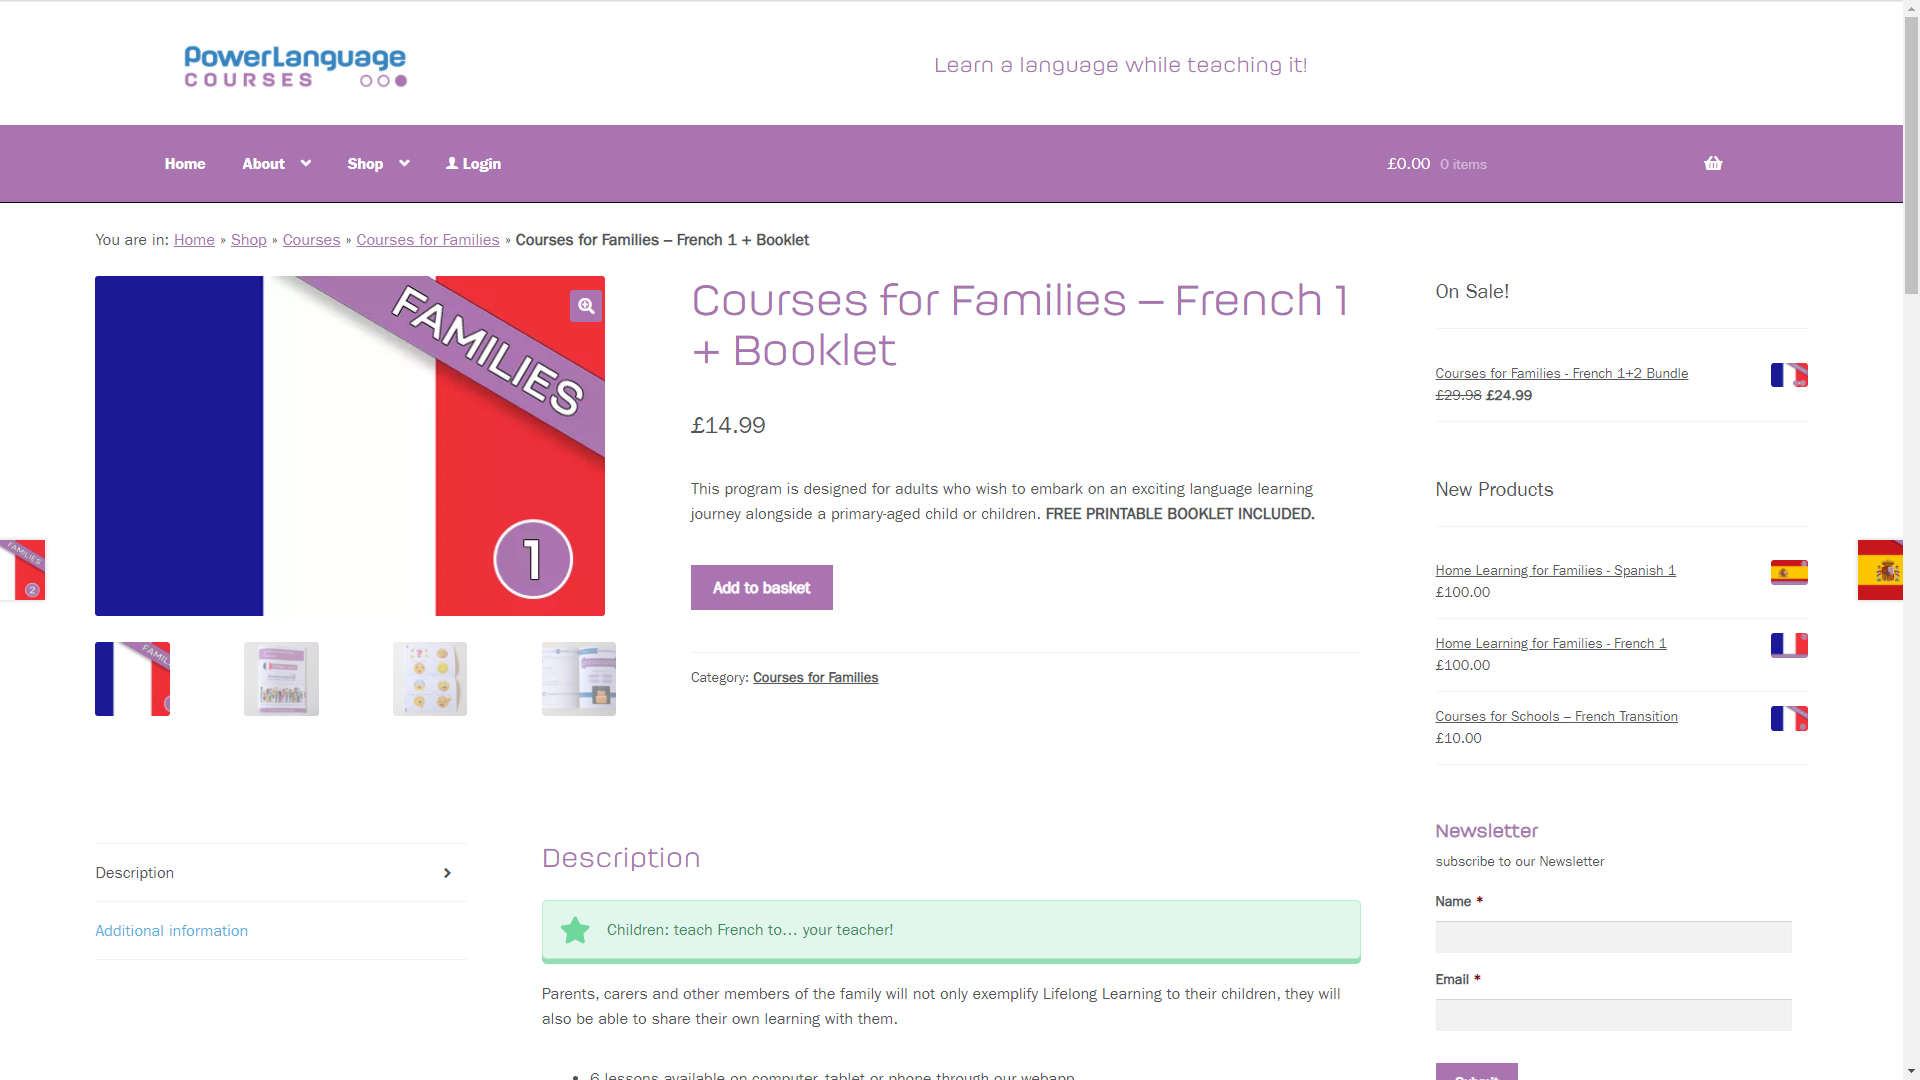Click the French flag next to French 1+2 Bundle
The image size is (1920, 1080).
coord(1789,375)
